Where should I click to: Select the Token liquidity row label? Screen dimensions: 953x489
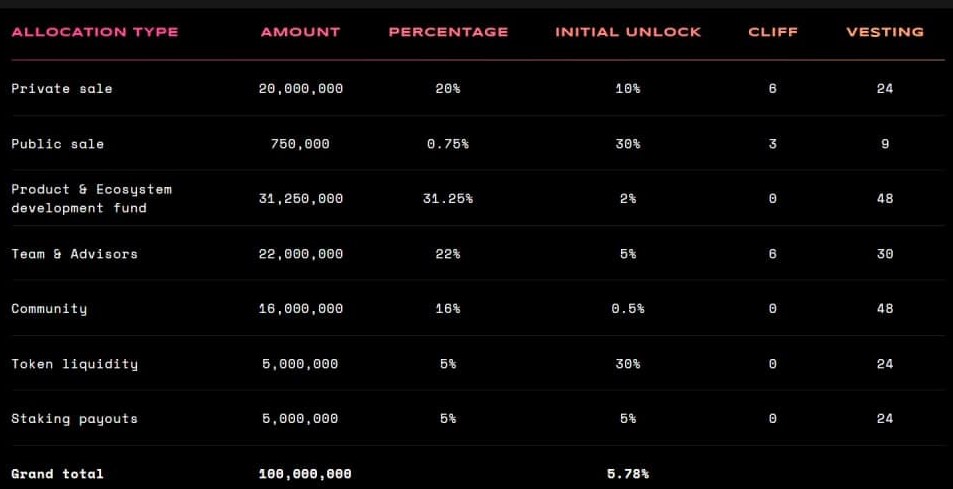(74, 364)
